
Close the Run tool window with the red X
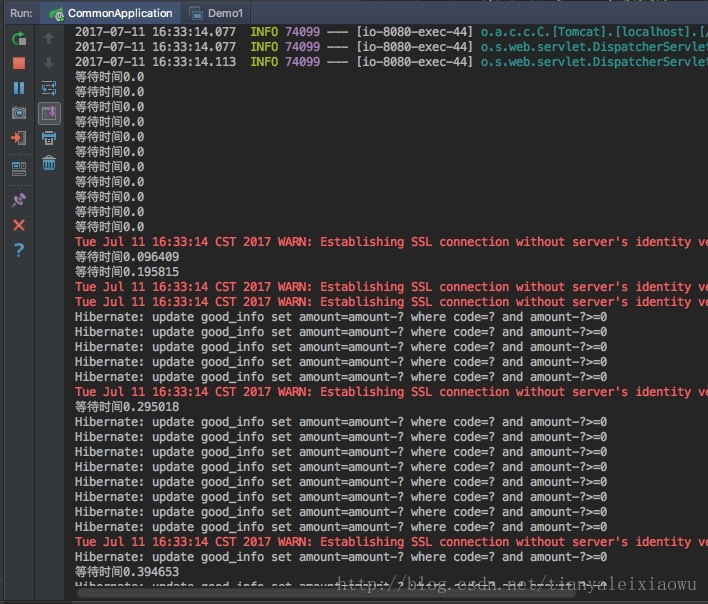(19, 225)
